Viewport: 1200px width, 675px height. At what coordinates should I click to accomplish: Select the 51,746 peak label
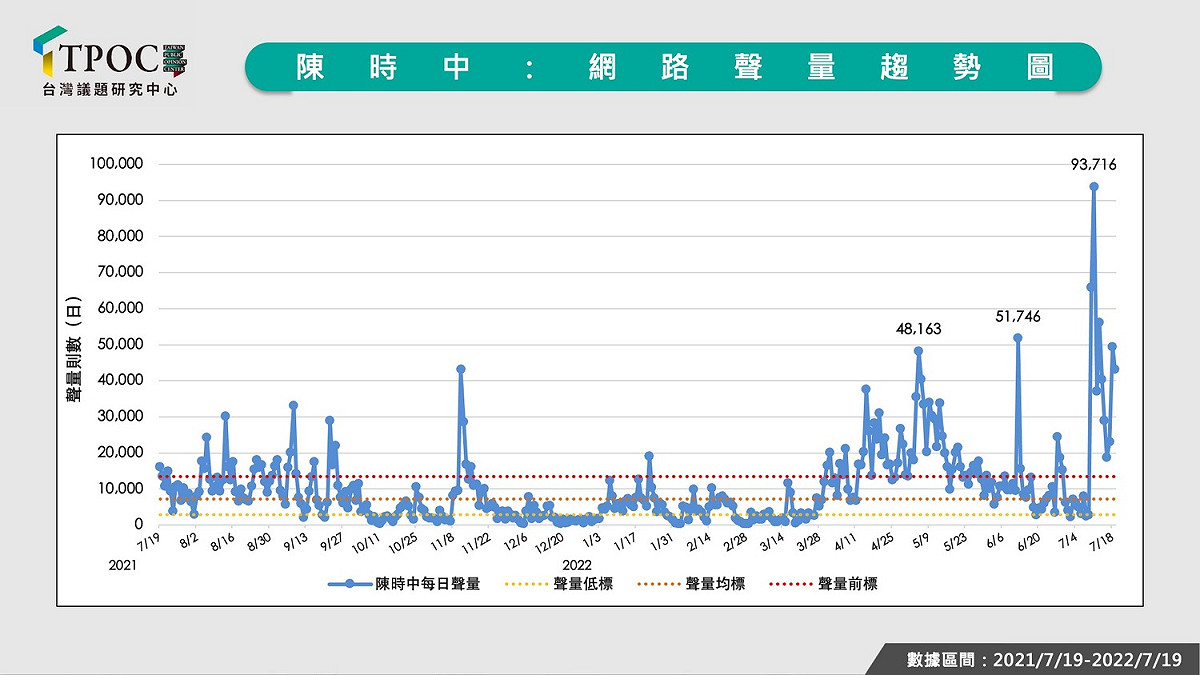coord(1018,316)
